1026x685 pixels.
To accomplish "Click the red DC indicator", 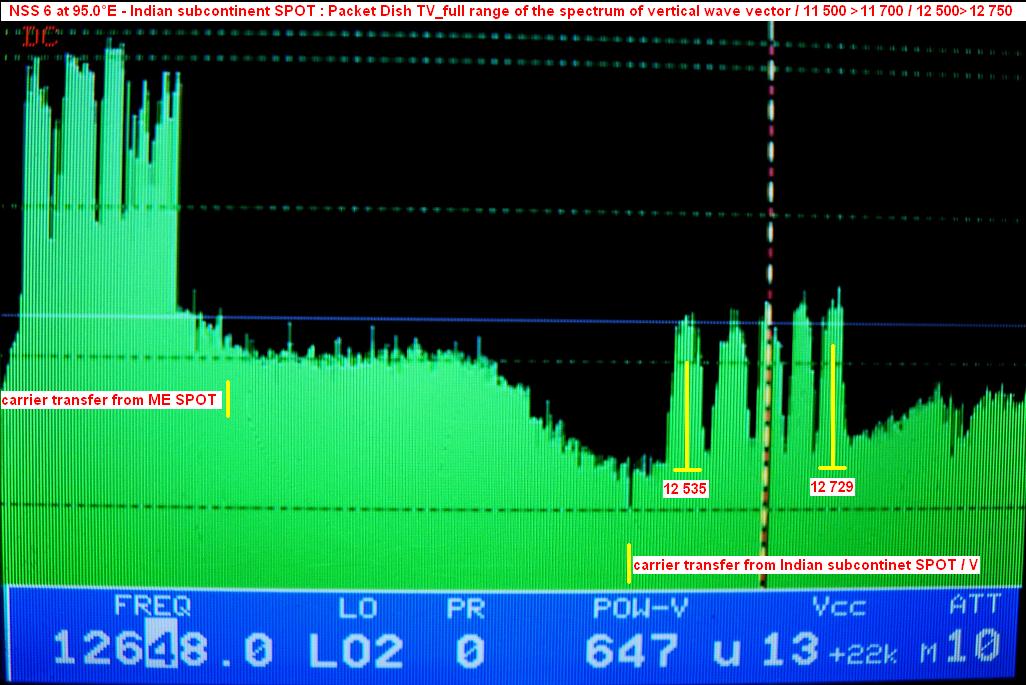I will [39, 38].
